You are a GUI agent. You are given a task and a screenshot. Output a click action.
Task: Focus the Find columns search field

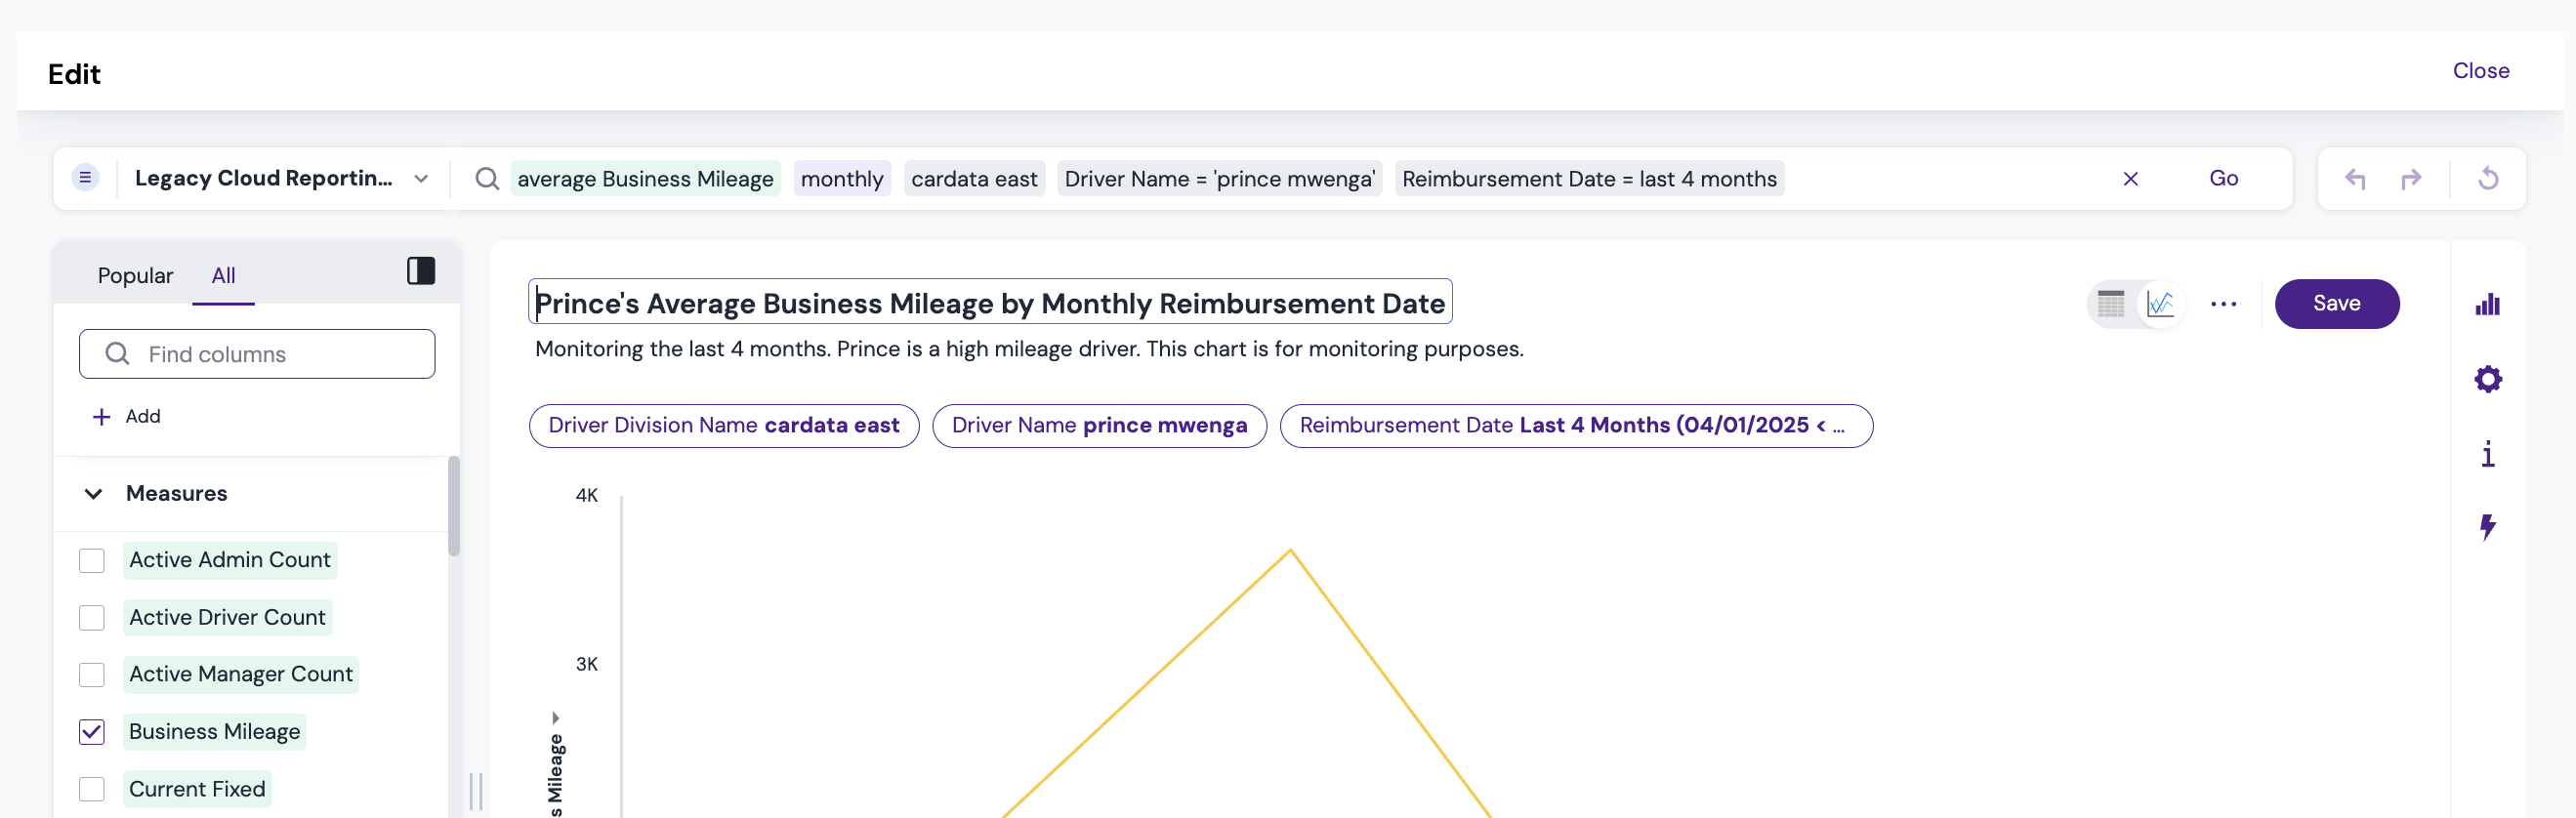(x=257, y=354)
